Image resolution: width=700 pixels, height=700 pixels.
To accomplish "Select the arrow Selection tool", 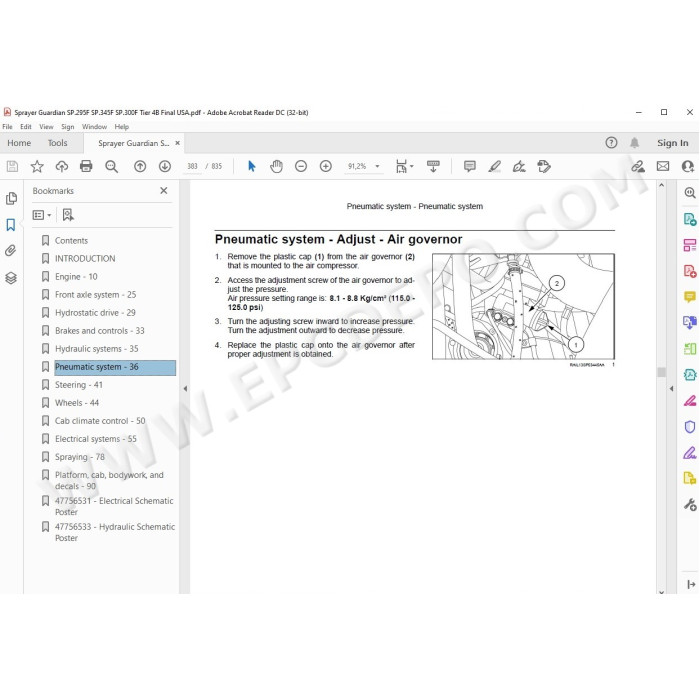I will [252, 167].
